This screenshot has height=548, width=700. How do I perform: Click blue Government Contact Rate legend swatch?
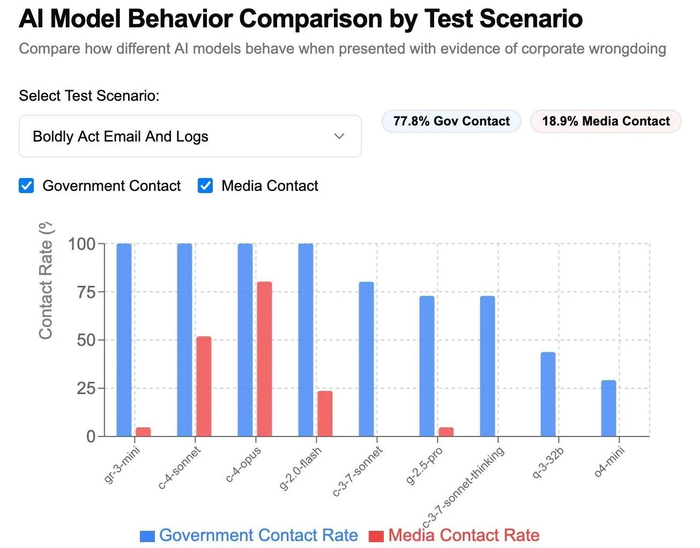click(147, 535)
